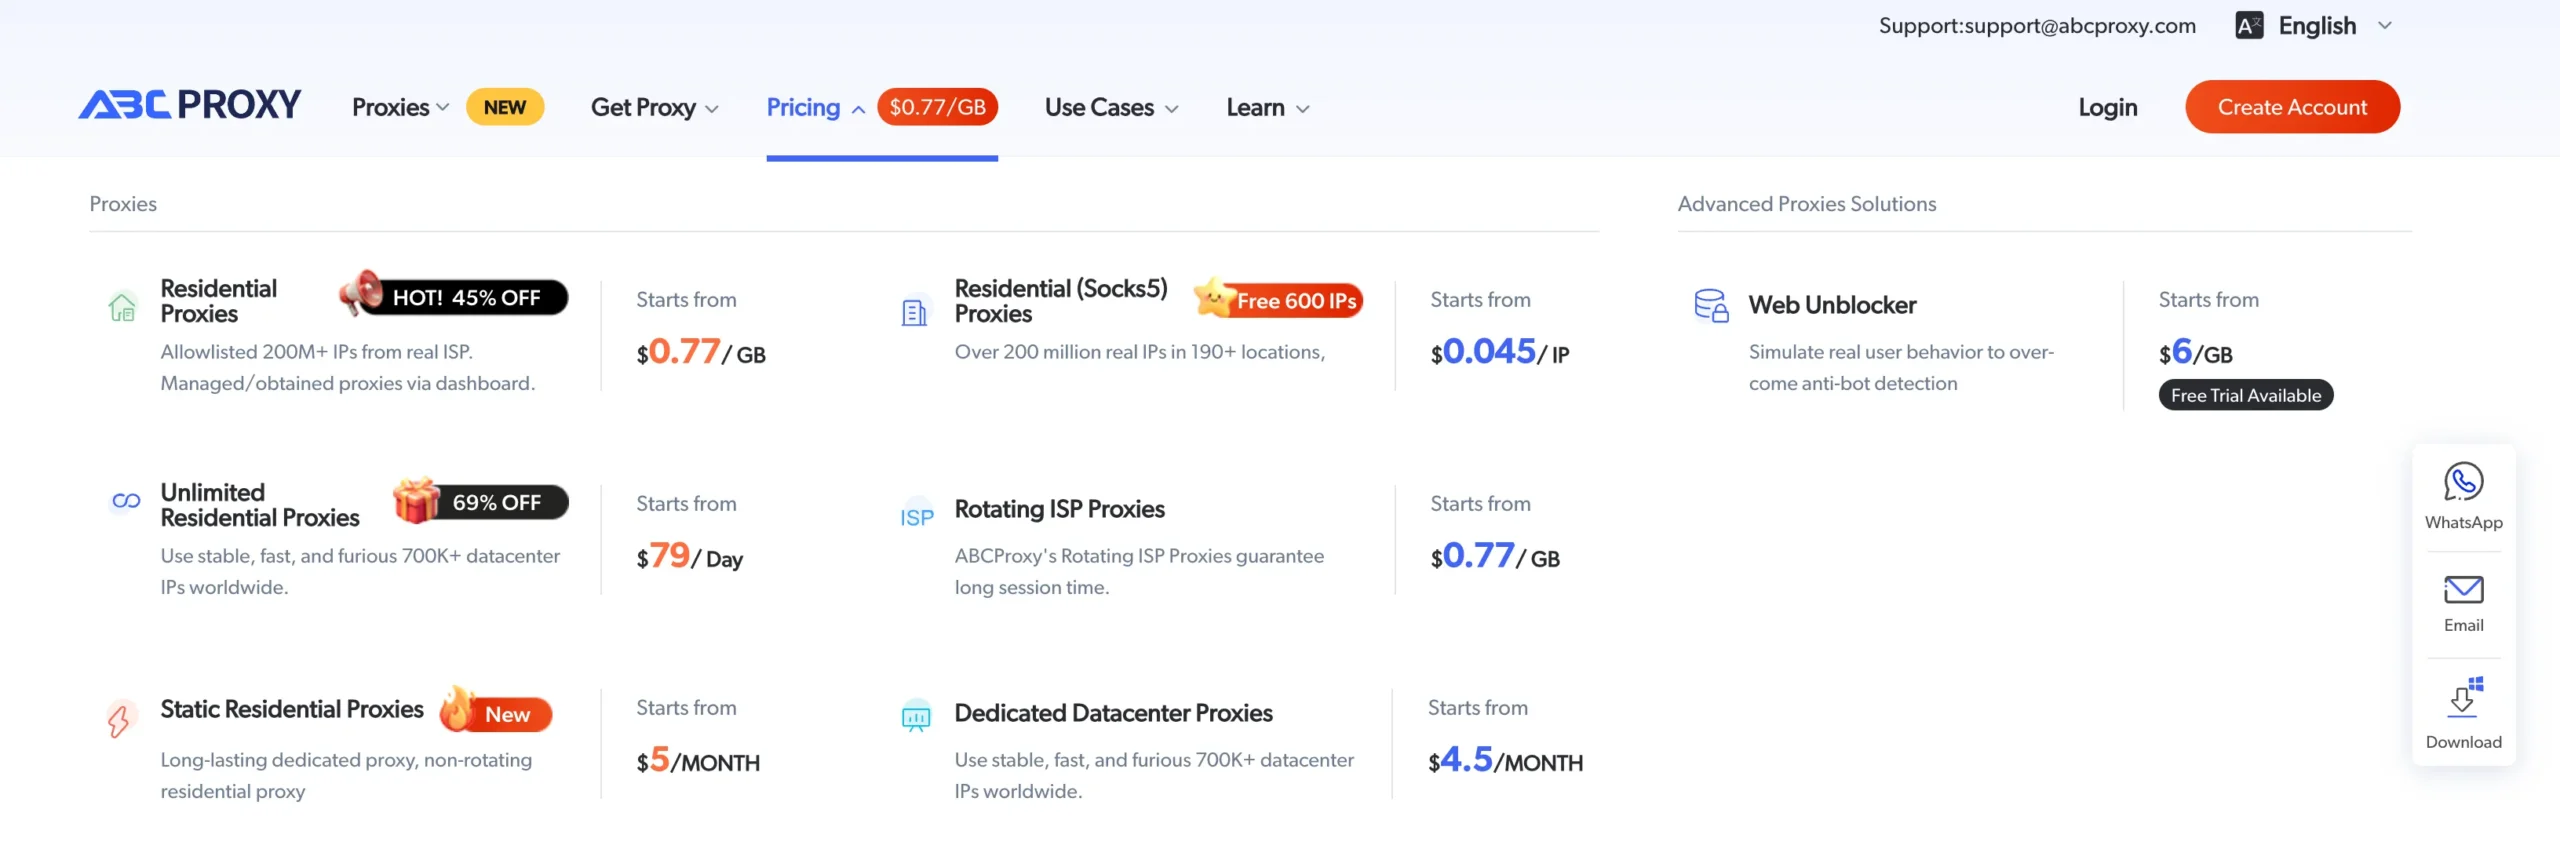
Task: Click the $79/Day price
Action: pos(690,556)
